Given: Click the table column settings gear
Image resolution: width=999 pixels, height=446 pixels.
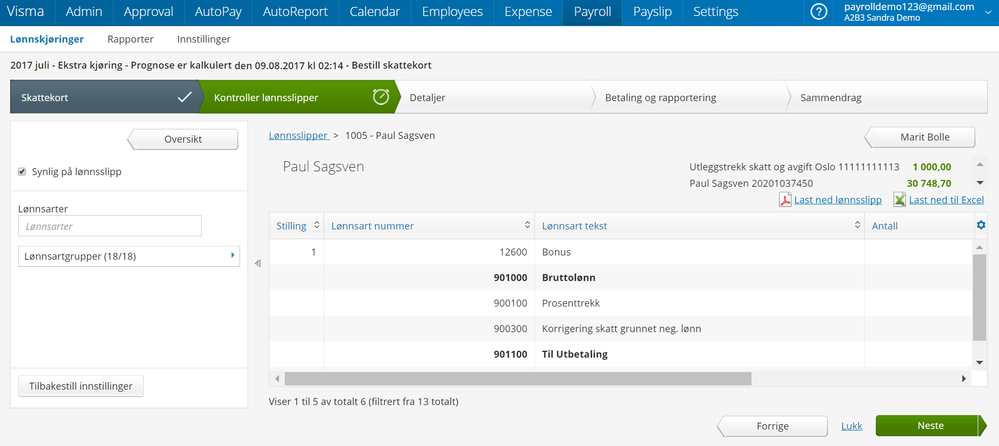Looking at the screenshot, I should click(x=981, y=225).
